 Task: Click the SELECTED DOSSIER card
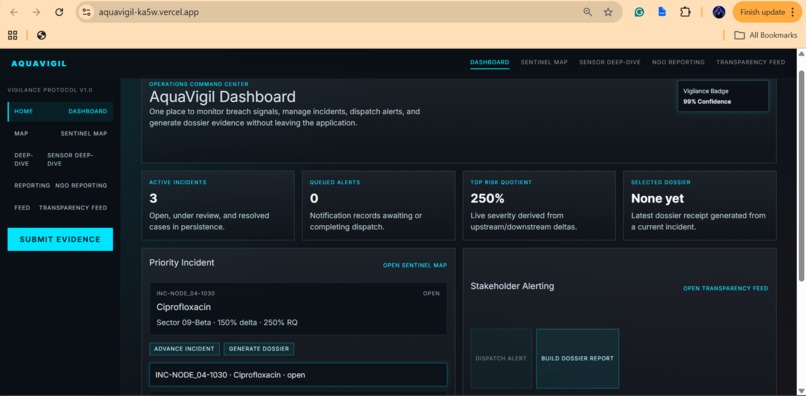pyautogui.click(x=700, y=206)
